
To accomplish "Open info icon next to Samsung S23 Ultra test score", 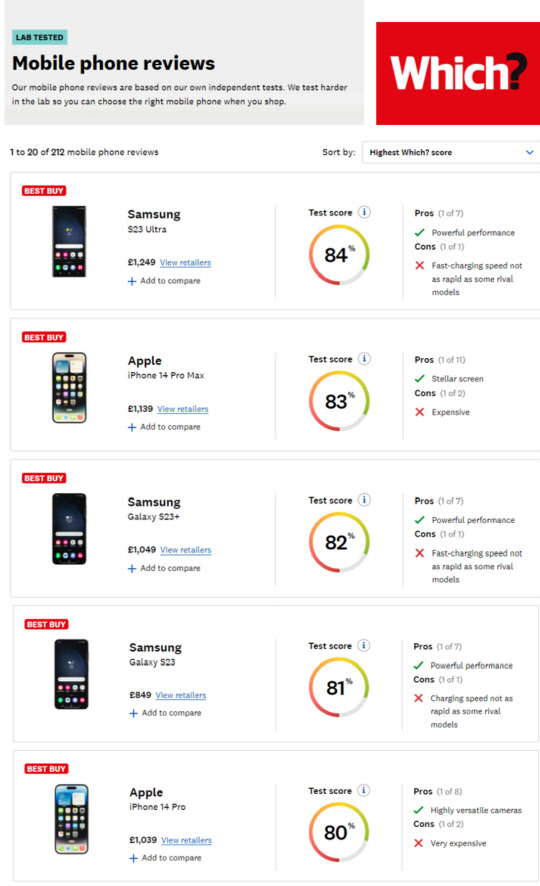I will pos(364,212).
